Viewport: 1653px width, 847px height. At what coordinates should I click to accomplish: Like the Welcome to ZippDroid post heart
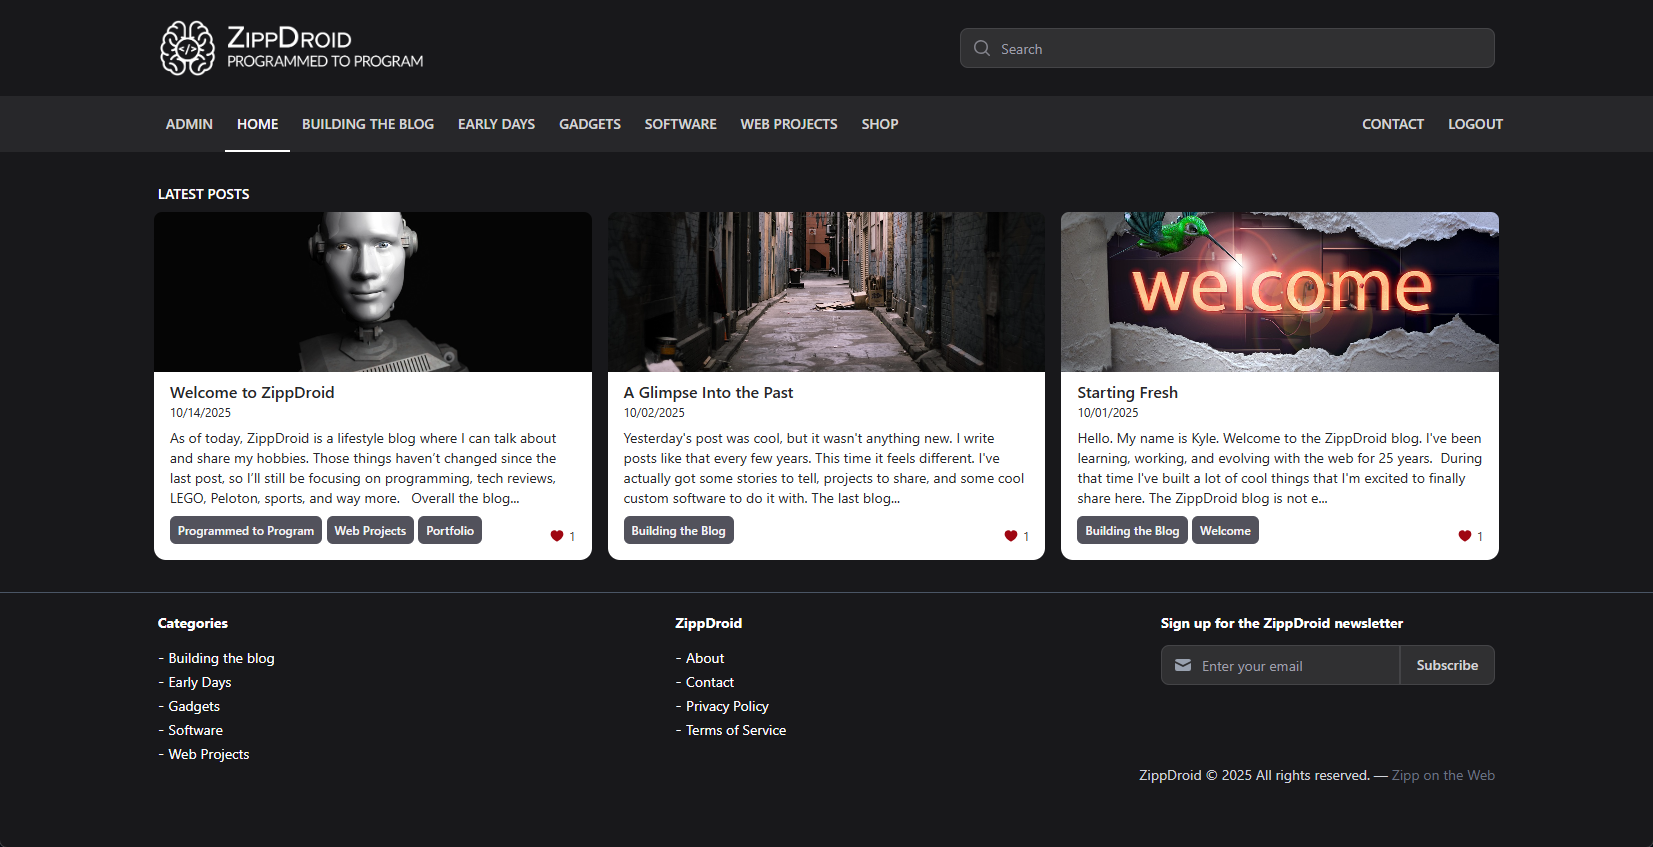[x=557, y=536]
